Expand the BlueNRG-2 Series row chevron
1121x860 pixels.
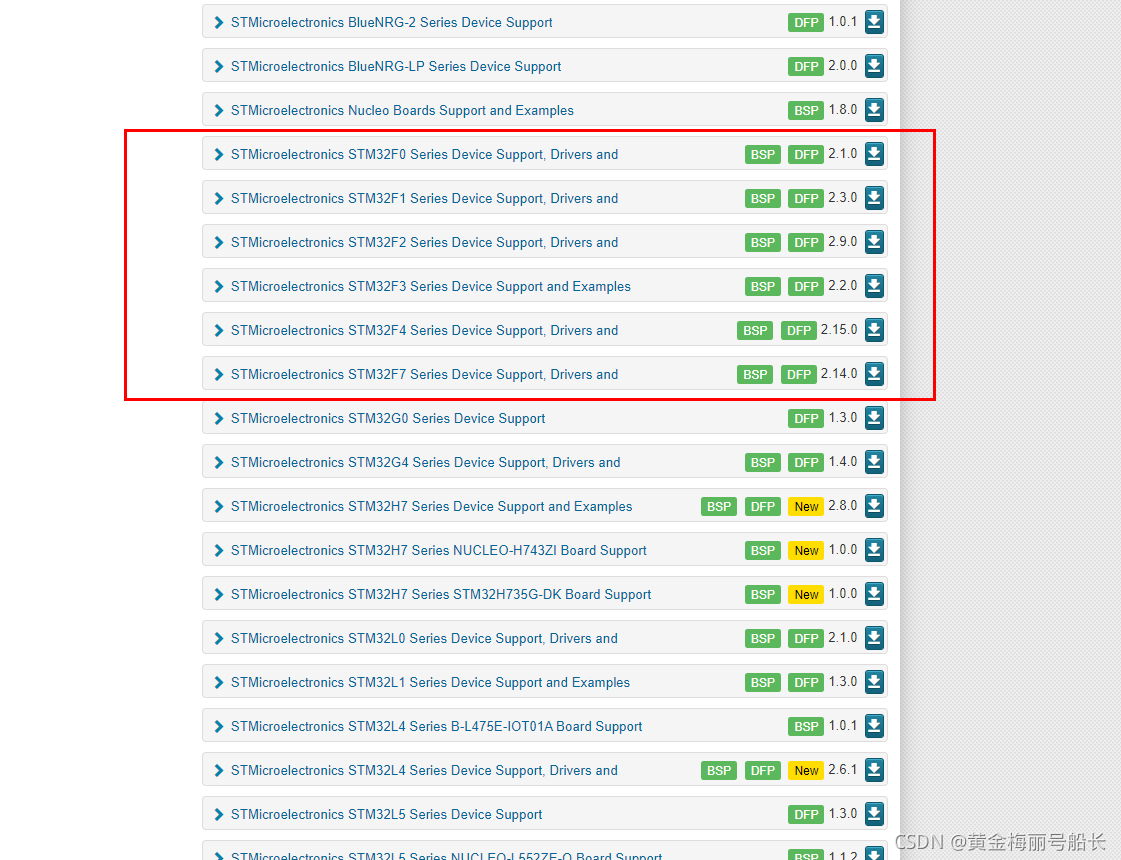[x=219, y=23]
